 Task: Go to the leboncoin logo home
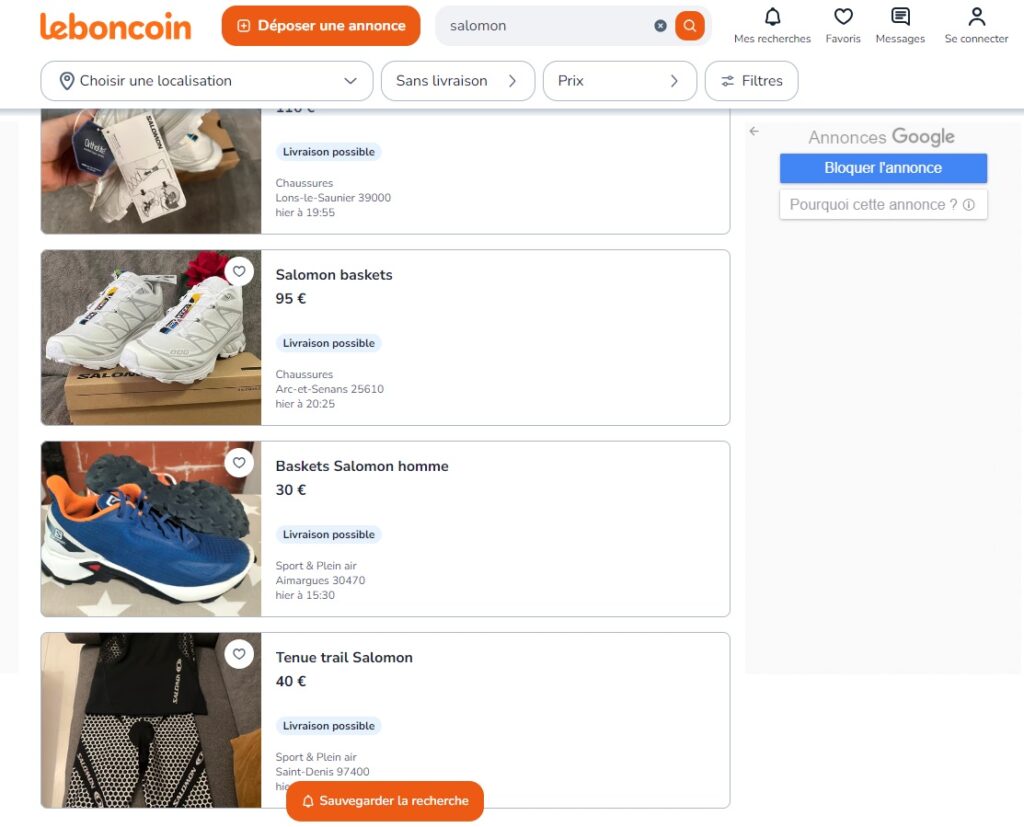116,26
